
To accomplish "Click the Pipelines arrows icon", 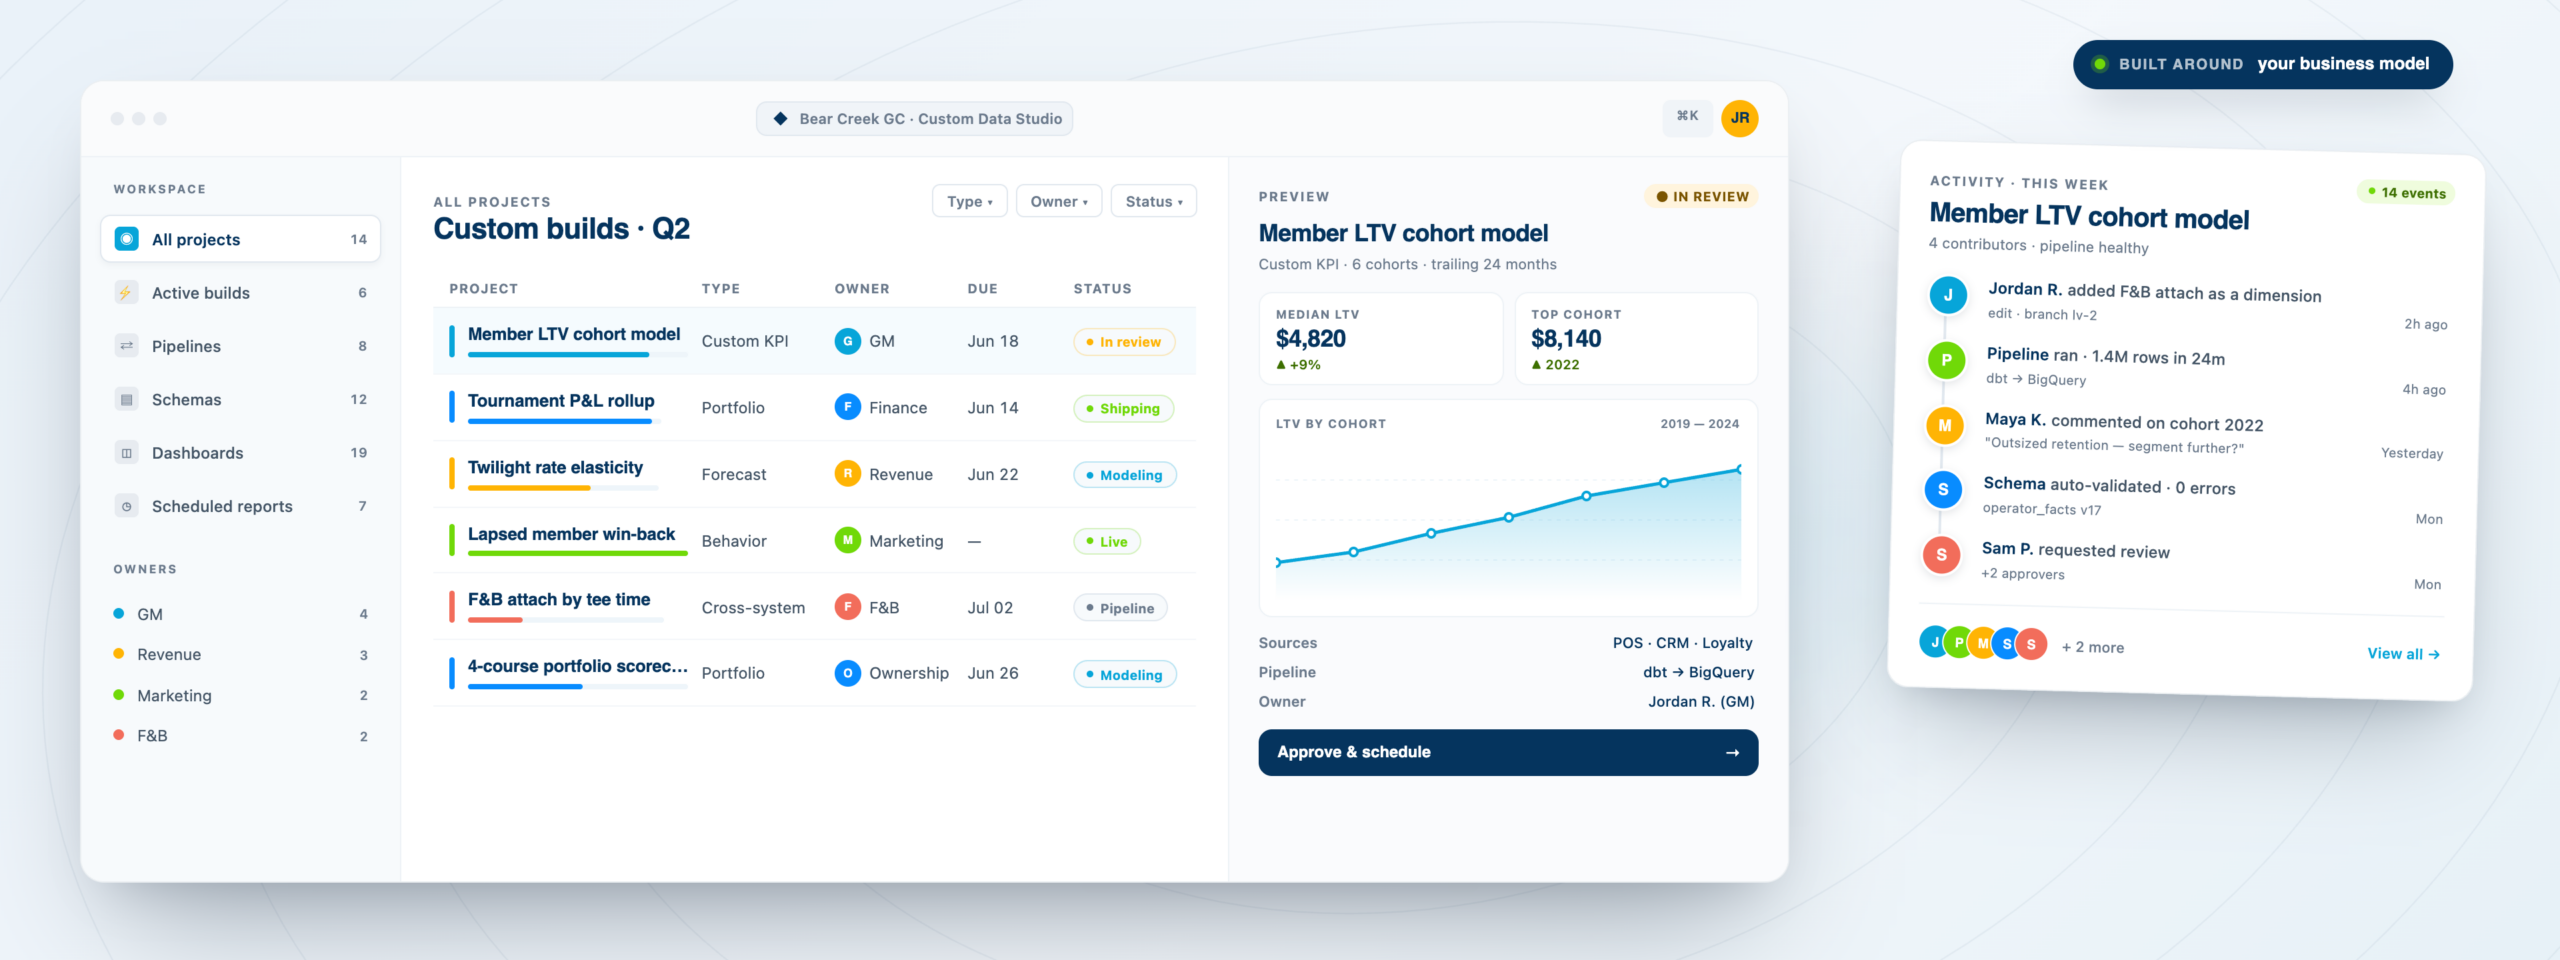I will pyautogui.click(x=127, y=346).
